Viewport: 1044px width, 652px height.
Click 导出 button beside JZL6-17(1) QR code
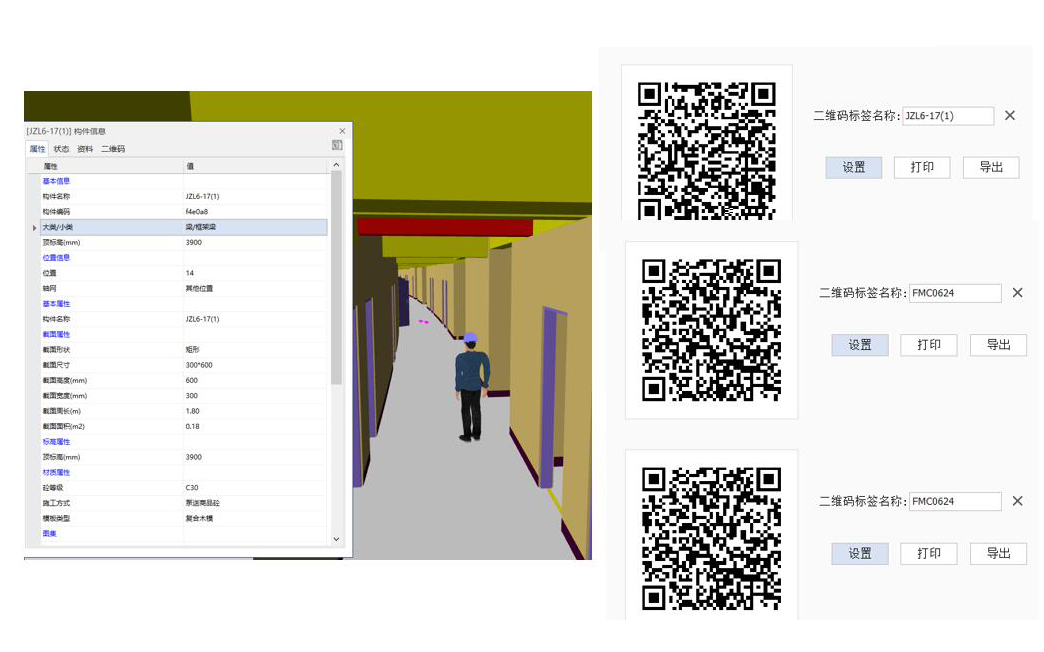pos(991,167)
